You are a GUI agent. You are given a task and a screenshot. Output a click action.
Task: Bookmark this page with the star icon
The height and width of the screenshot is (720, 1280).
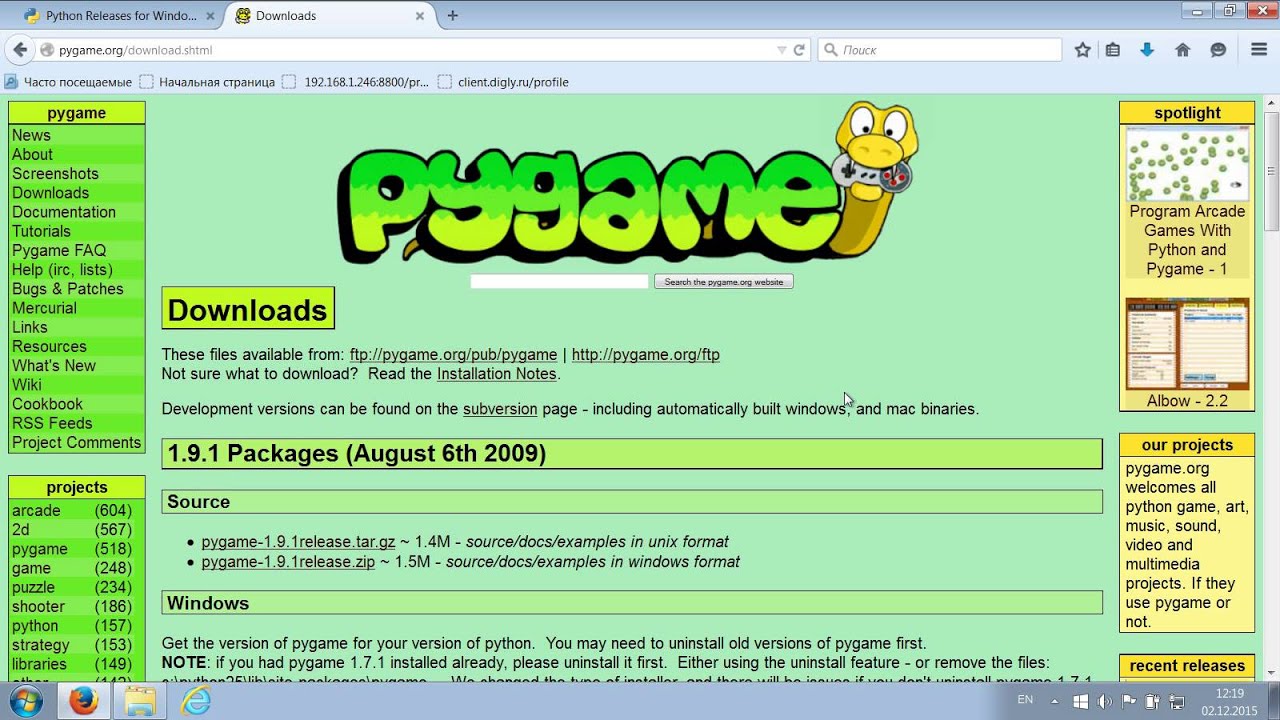pos(1082,50)
